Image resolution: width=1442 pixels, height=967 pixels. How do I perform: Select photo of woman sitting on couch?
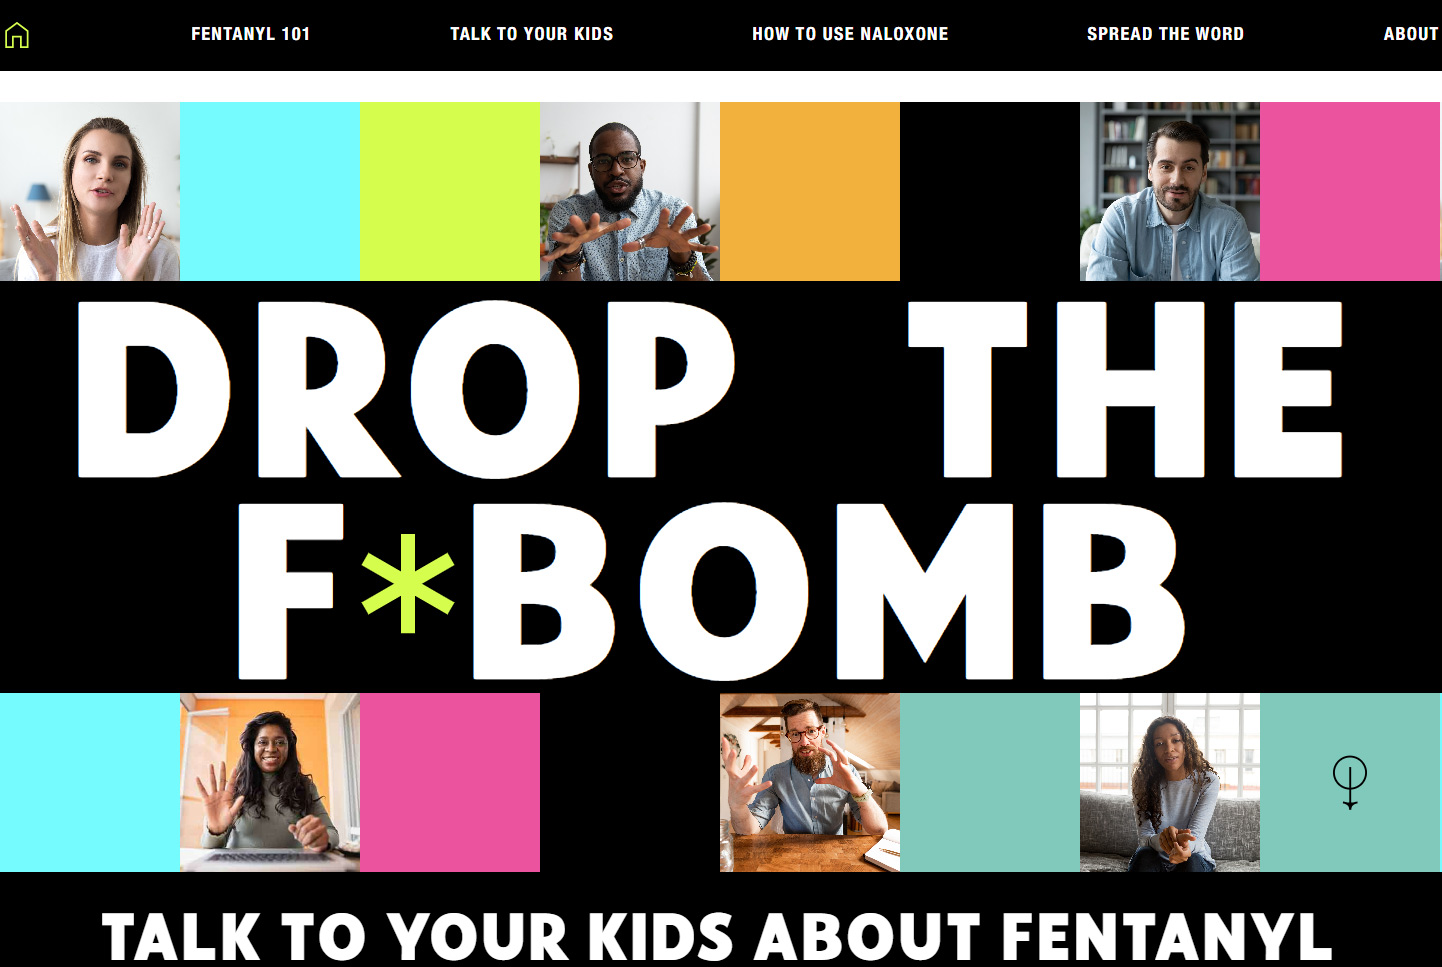pos(1170,782)
